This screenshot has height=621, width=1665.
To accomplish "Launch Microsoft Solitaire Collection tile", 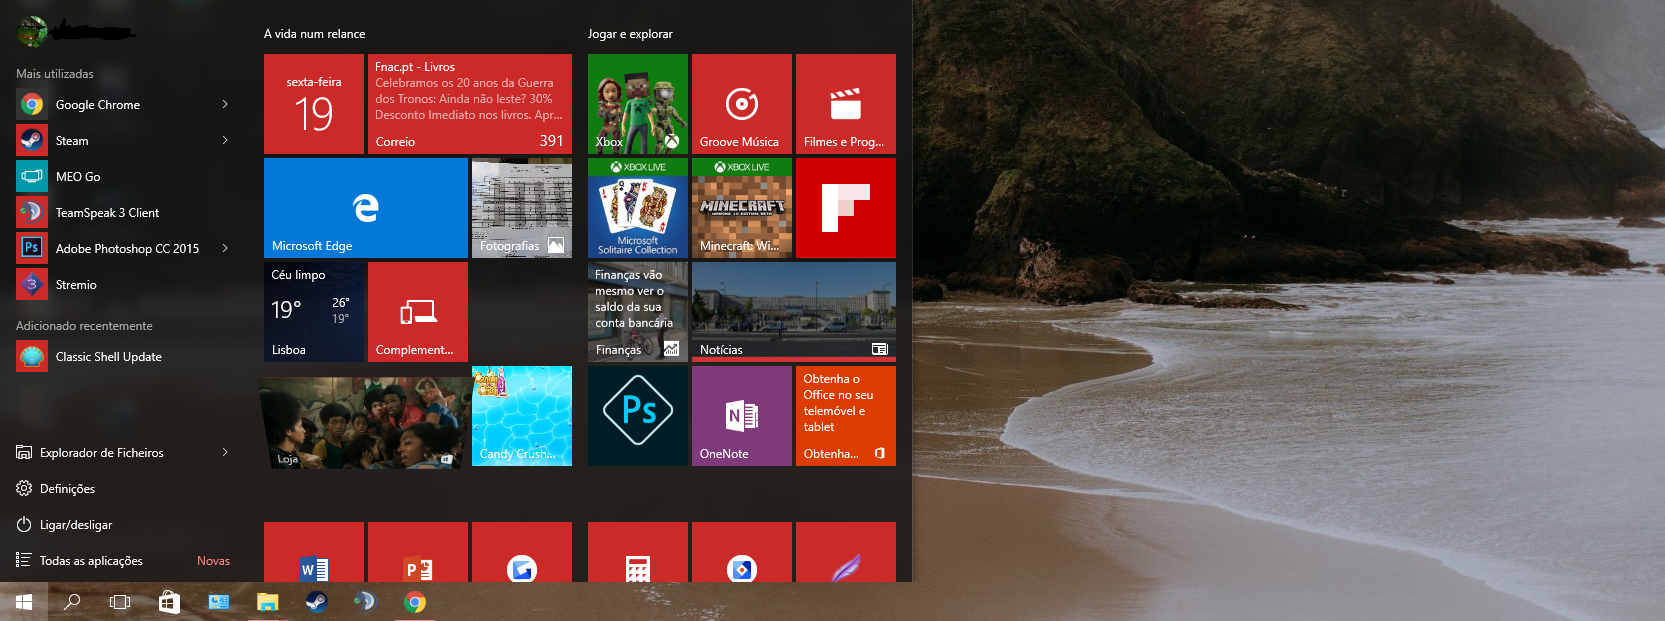I will point(638,208).
